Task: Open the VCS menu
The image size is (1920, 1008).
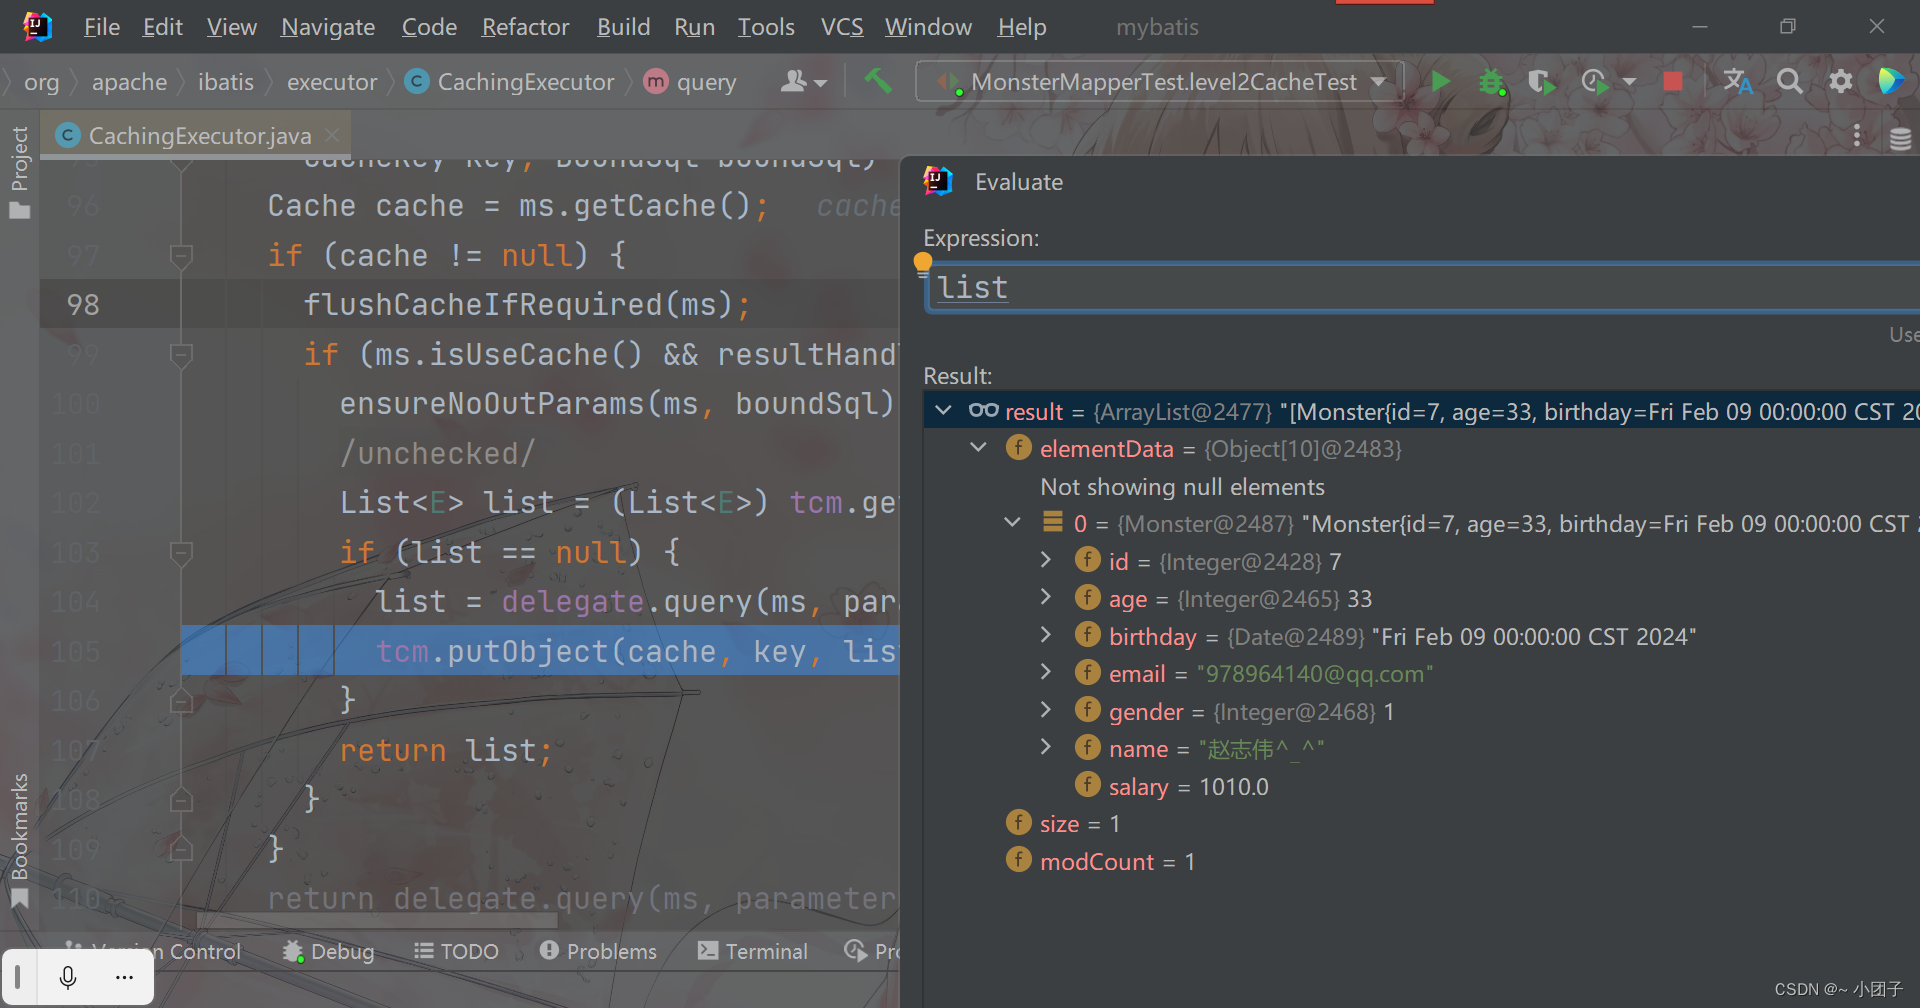Action: tap(842, 27)
